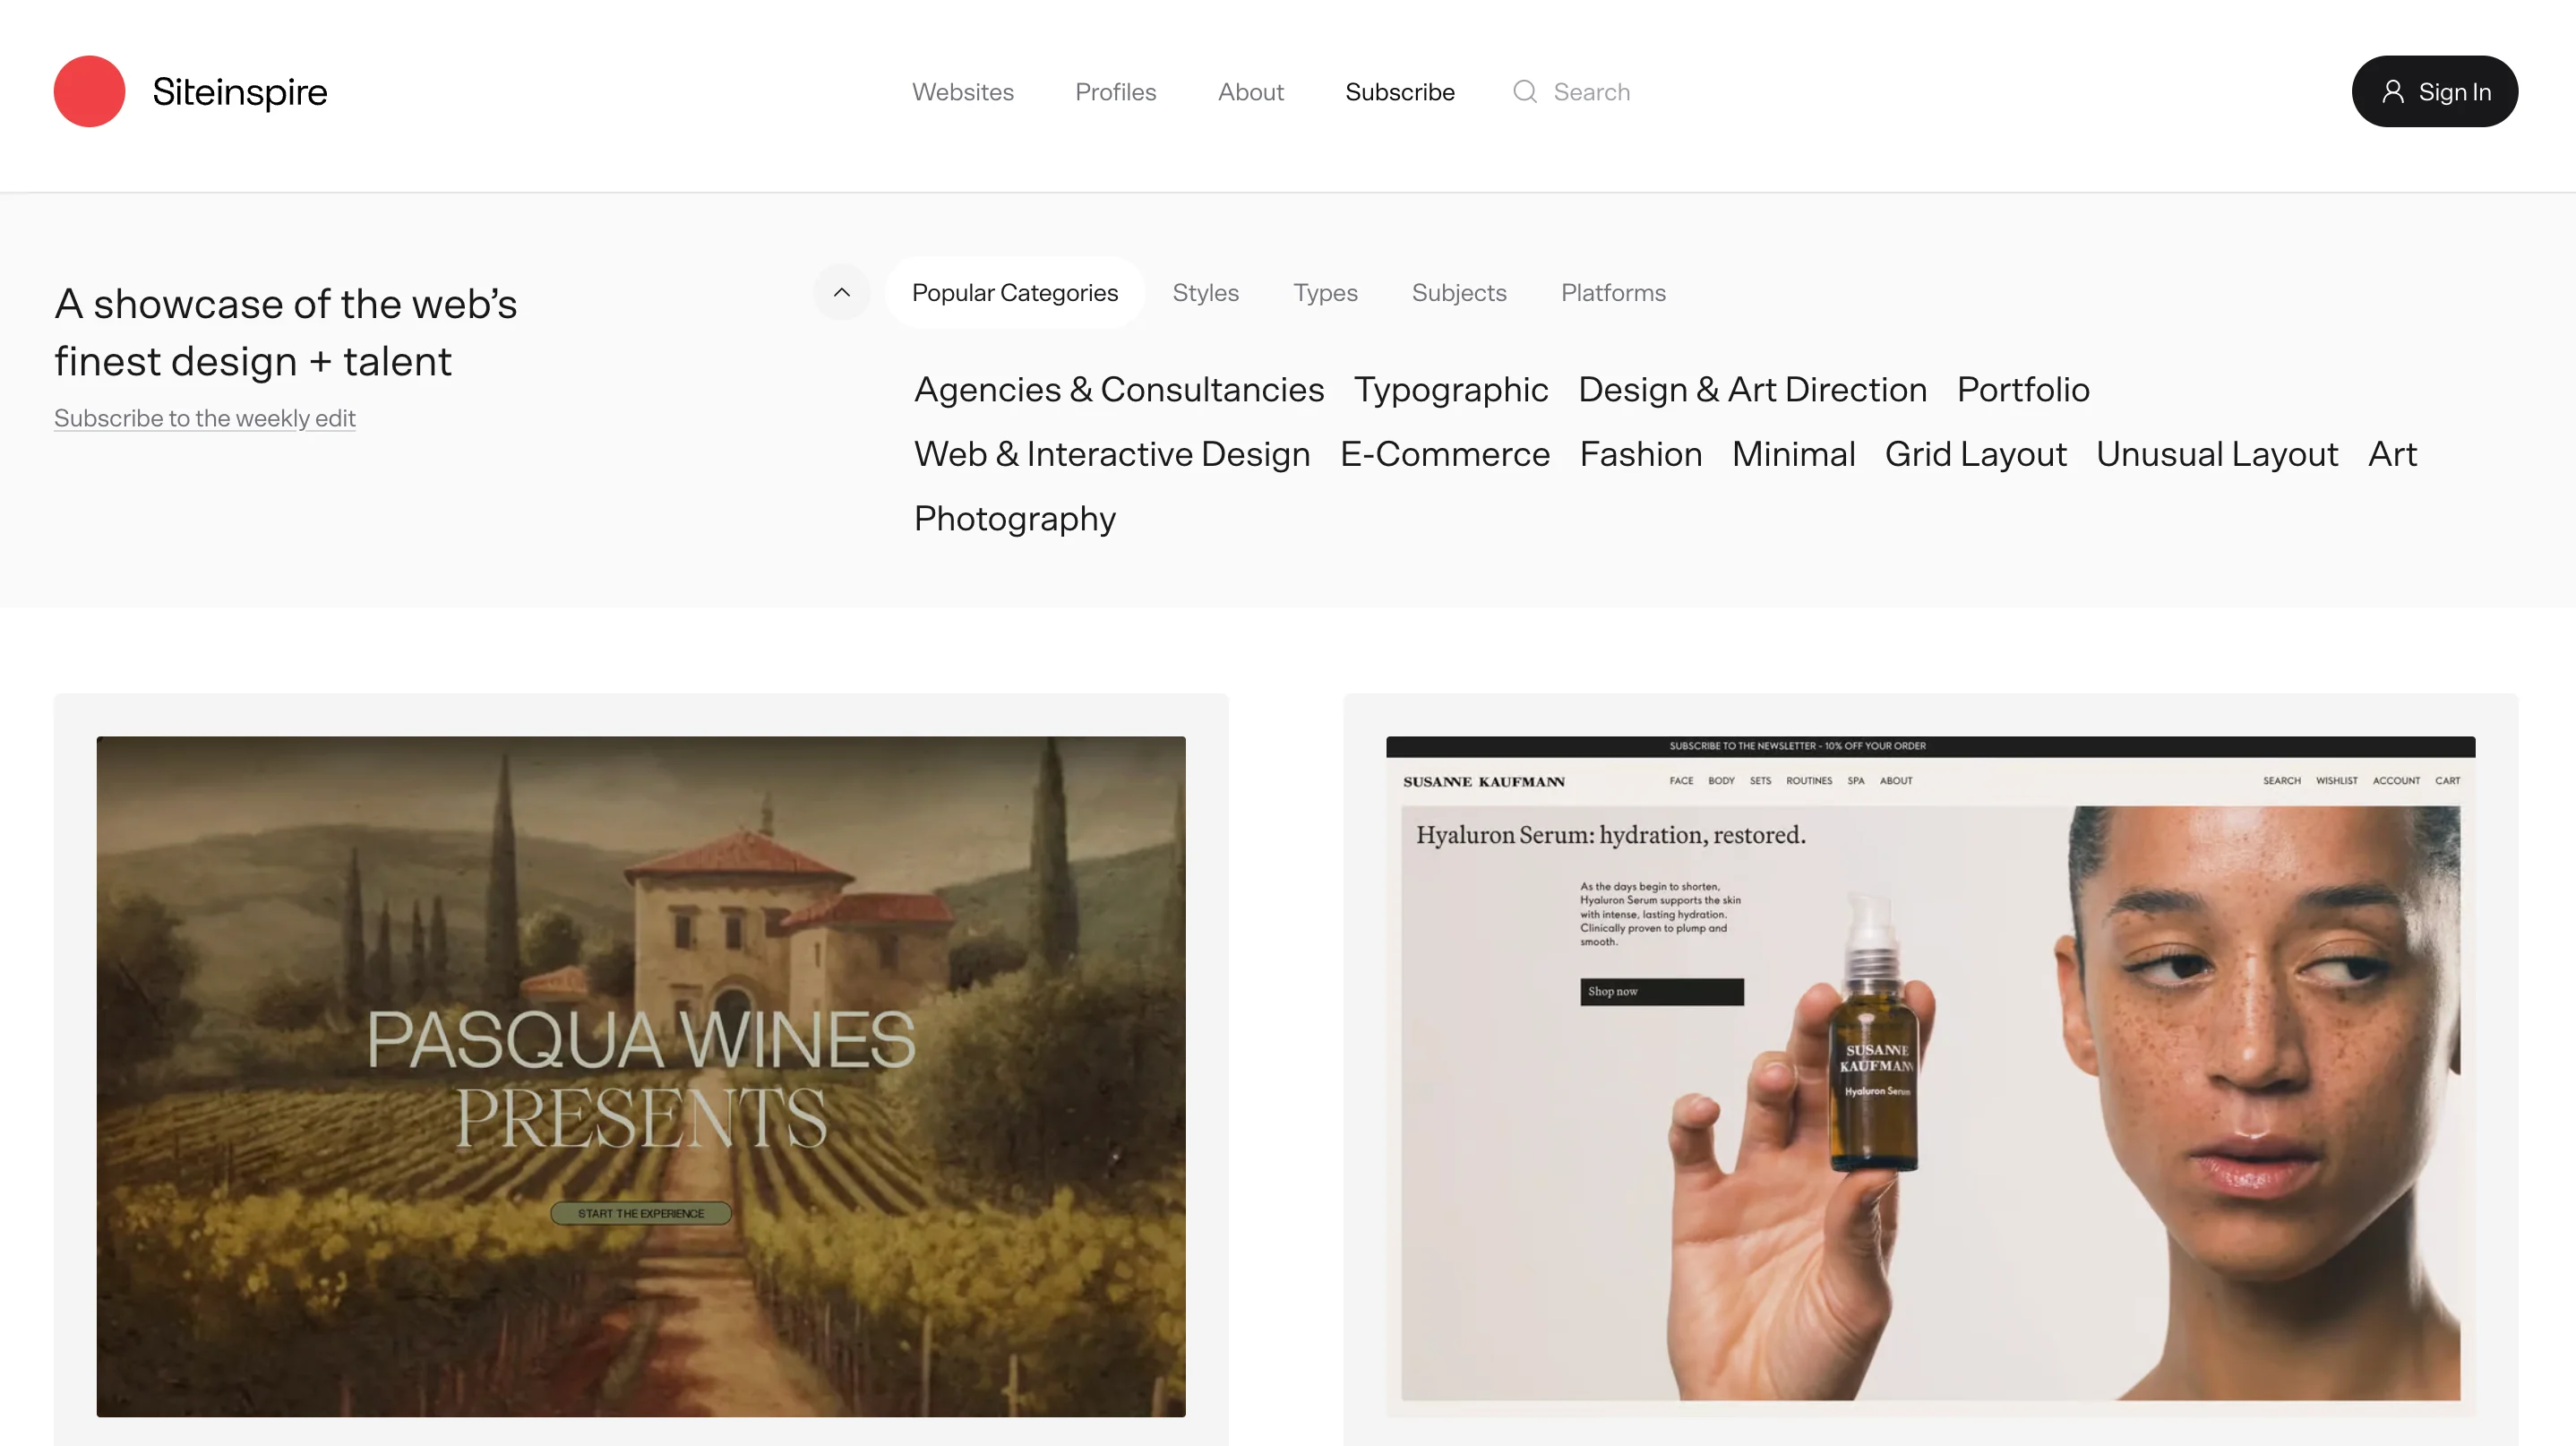This screenshot has height=1446, width=2576.
Task: Browse the Typographic category
Action: point(1451,389)
